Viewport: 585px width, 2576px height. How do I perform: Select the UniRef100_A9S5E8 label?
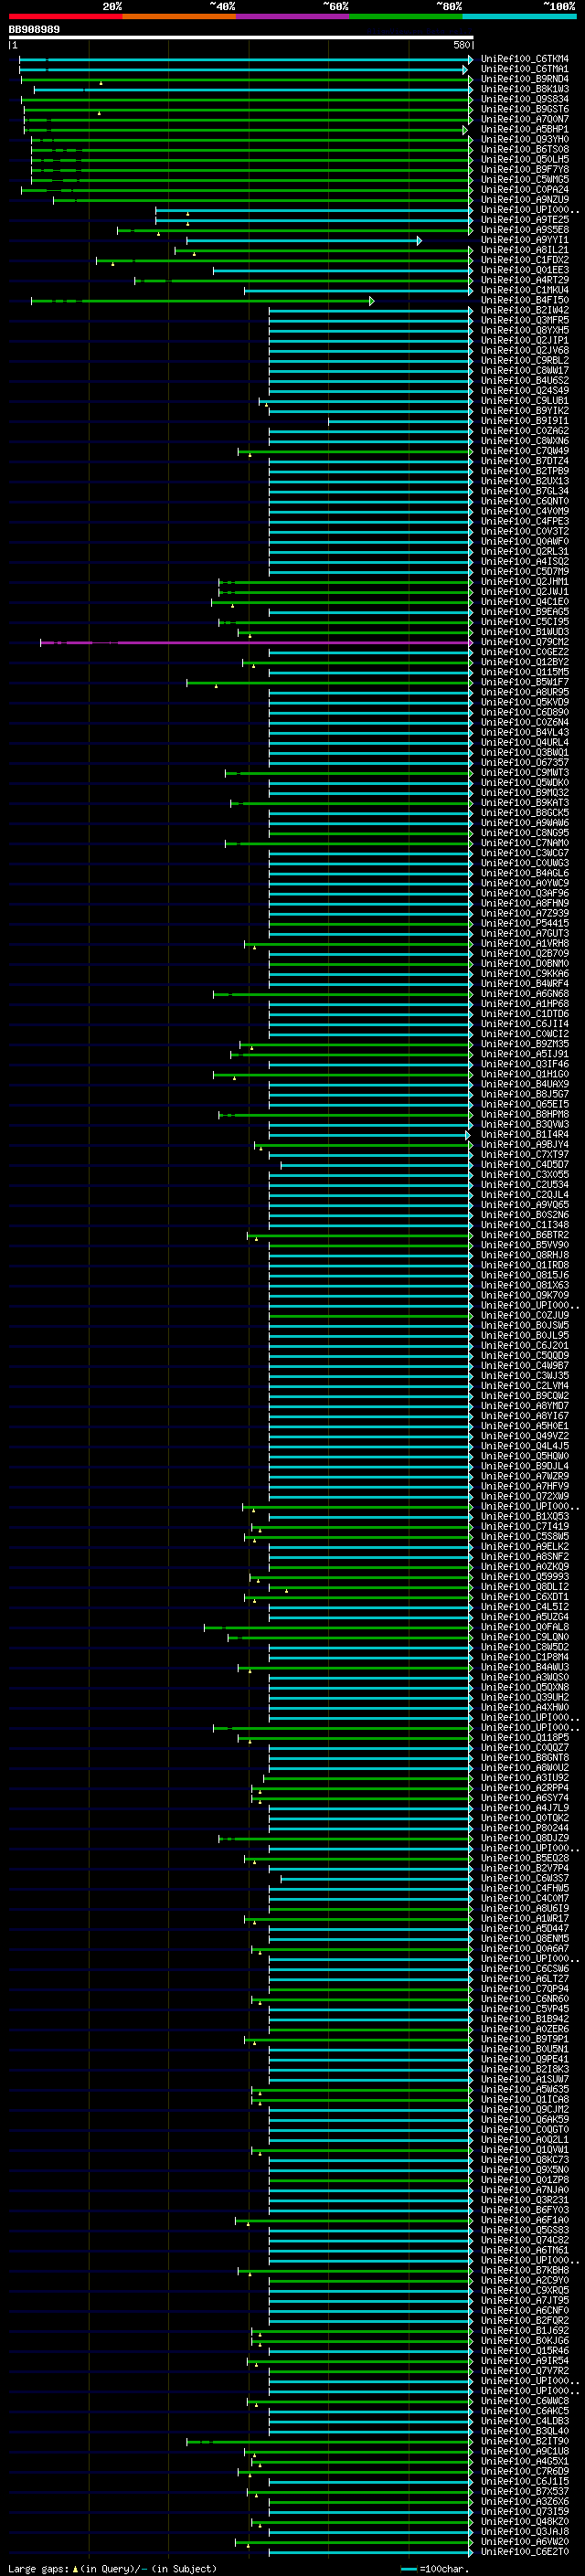click(x=525, y=230)
